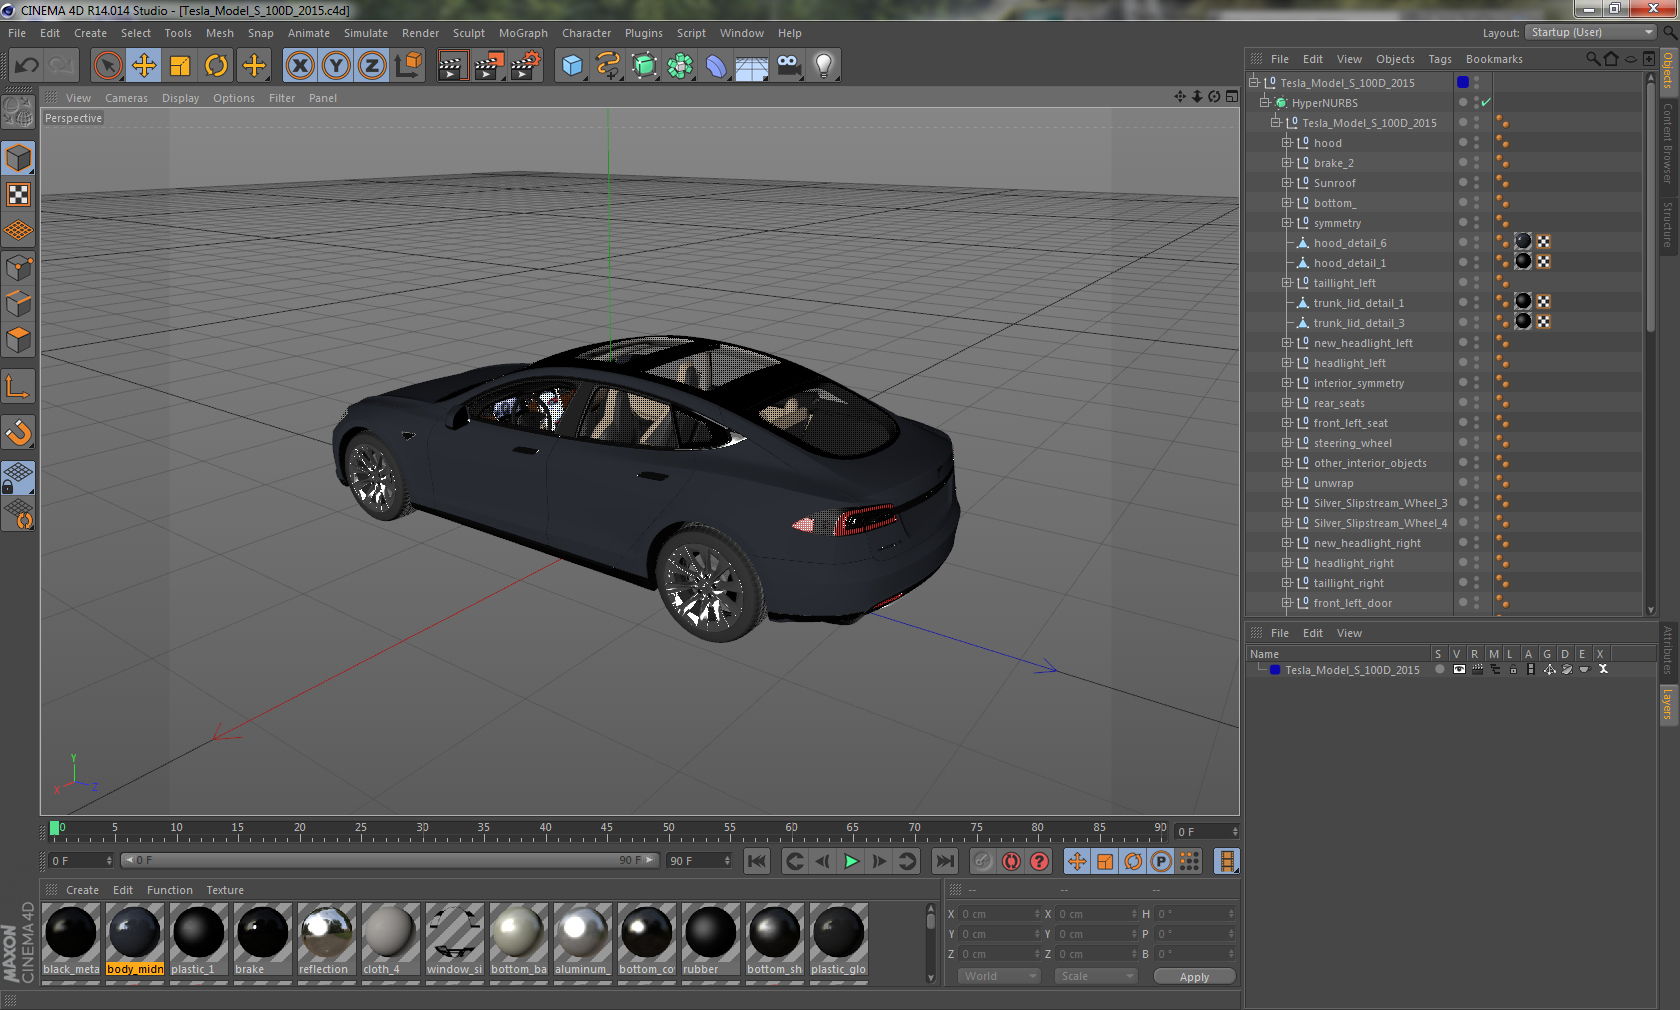Switch to Texture mode checkerboard icon
The width and height of the screenshot is (1680, 1010).
(x=18, y=194)
